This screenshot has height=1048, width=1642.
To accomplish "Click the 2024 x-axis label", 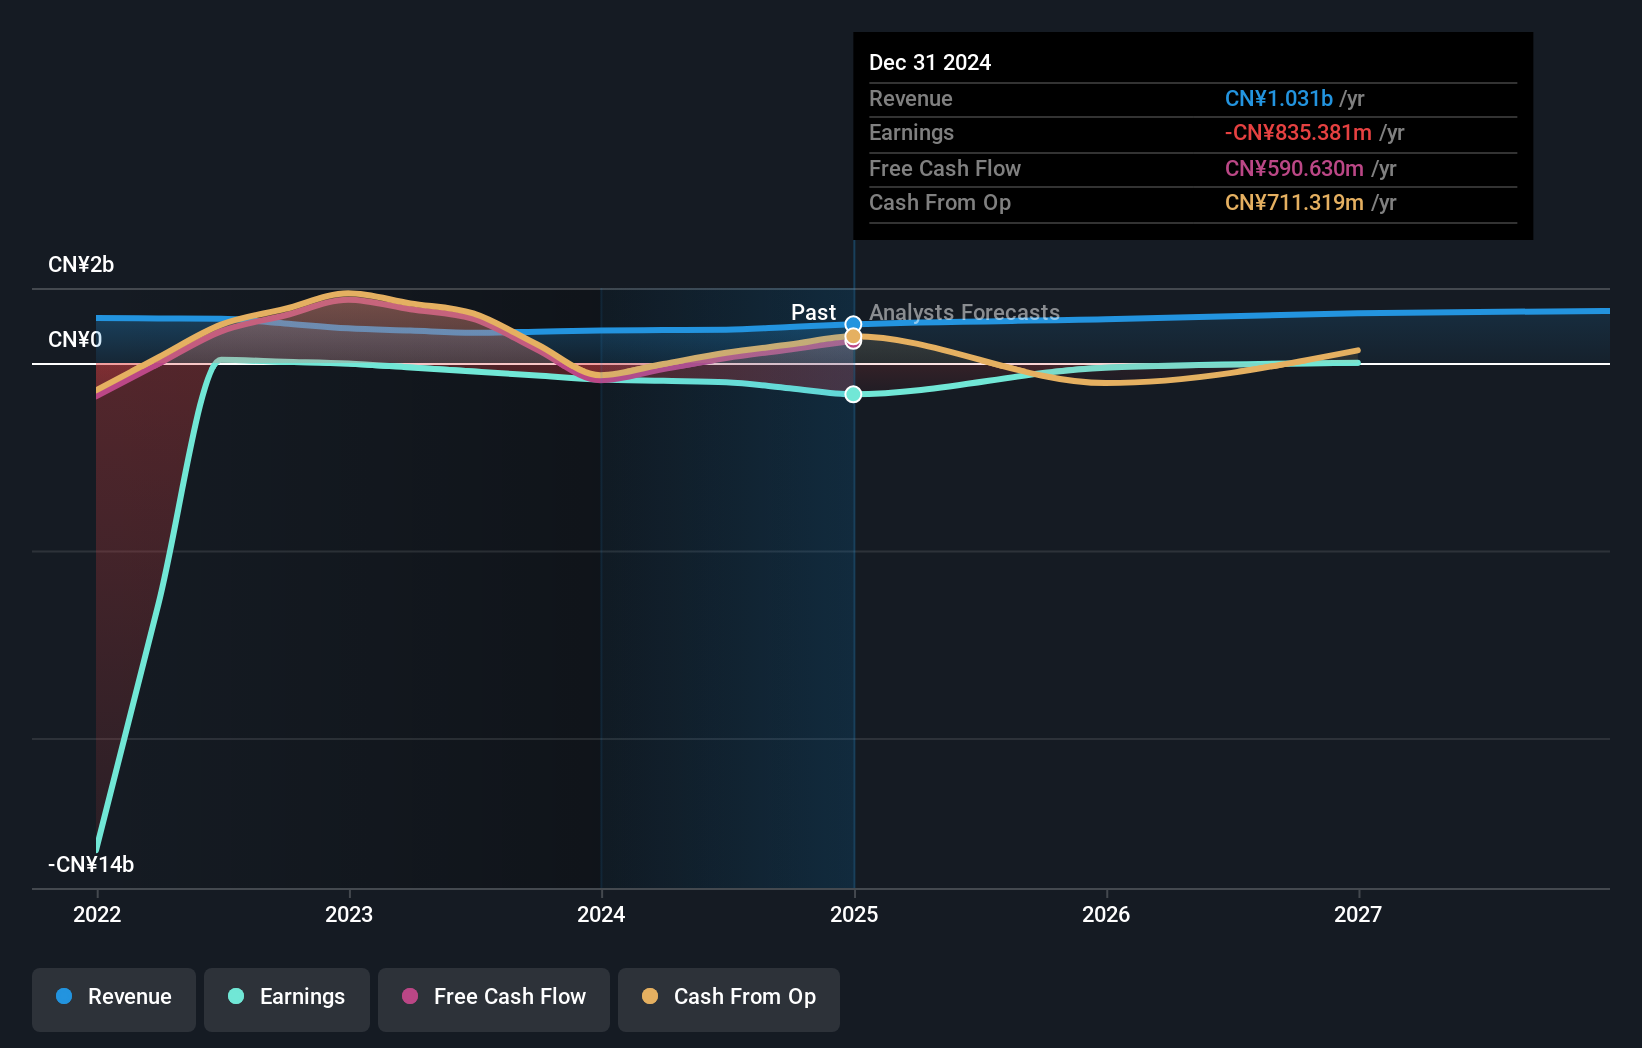I will pyautogui.click(x=601, y=915).
